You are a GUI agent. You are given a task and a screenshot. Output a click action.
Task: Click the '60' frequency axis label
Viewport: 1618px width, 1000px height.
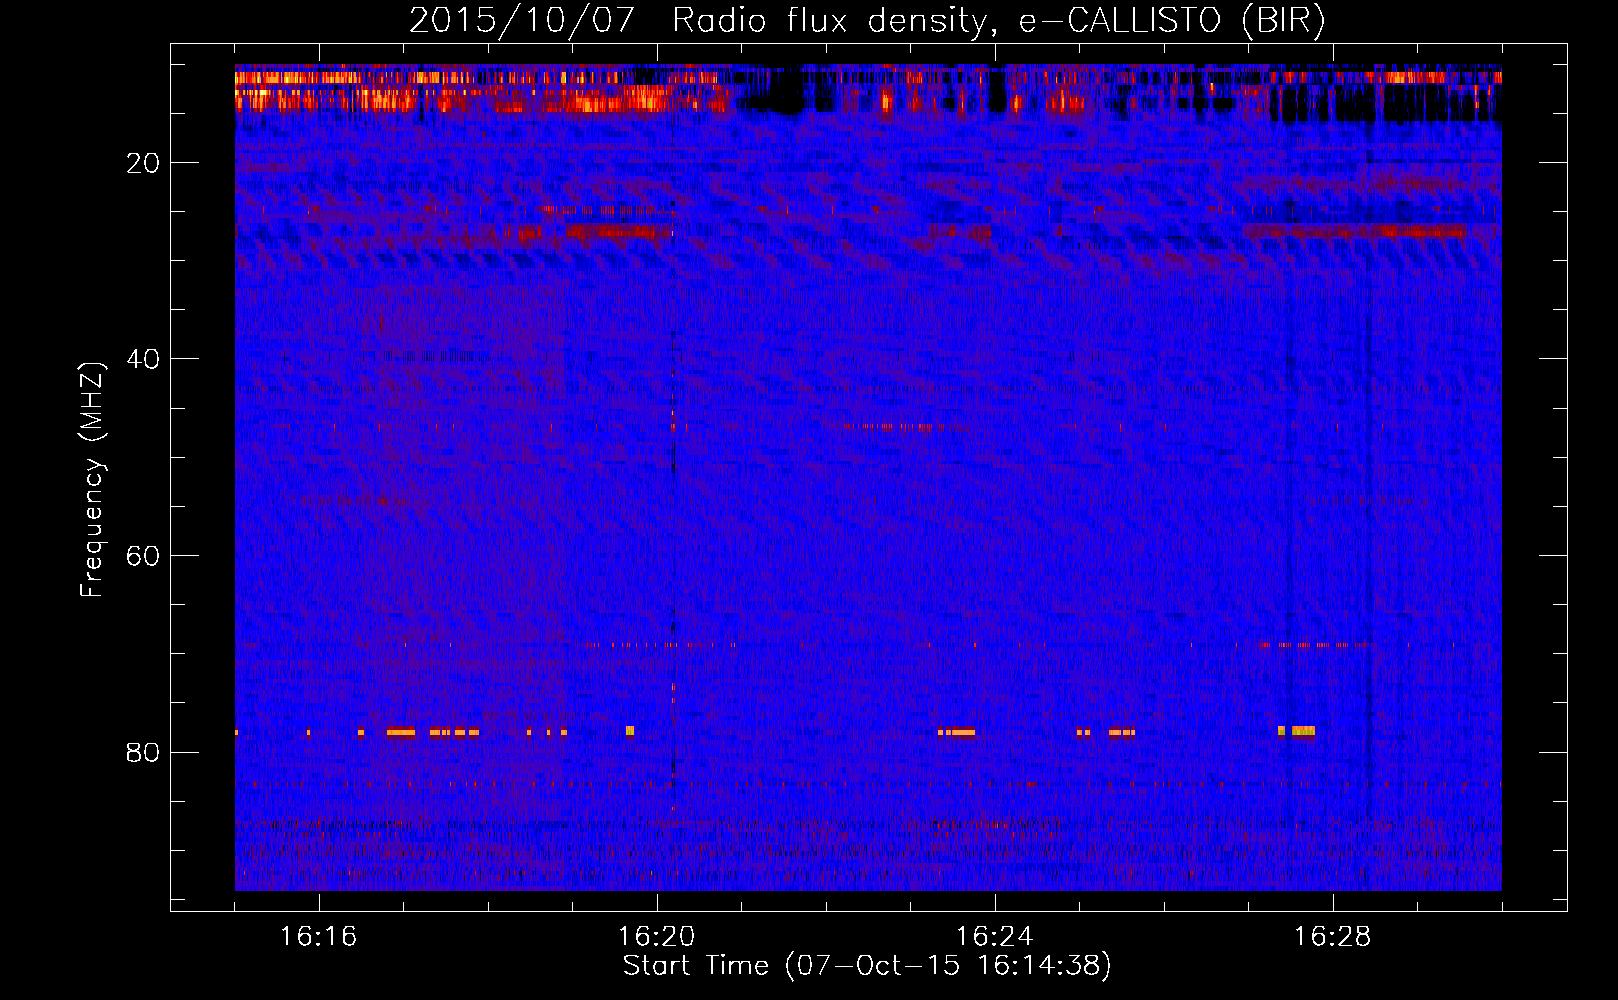click(x=144, y=556)
